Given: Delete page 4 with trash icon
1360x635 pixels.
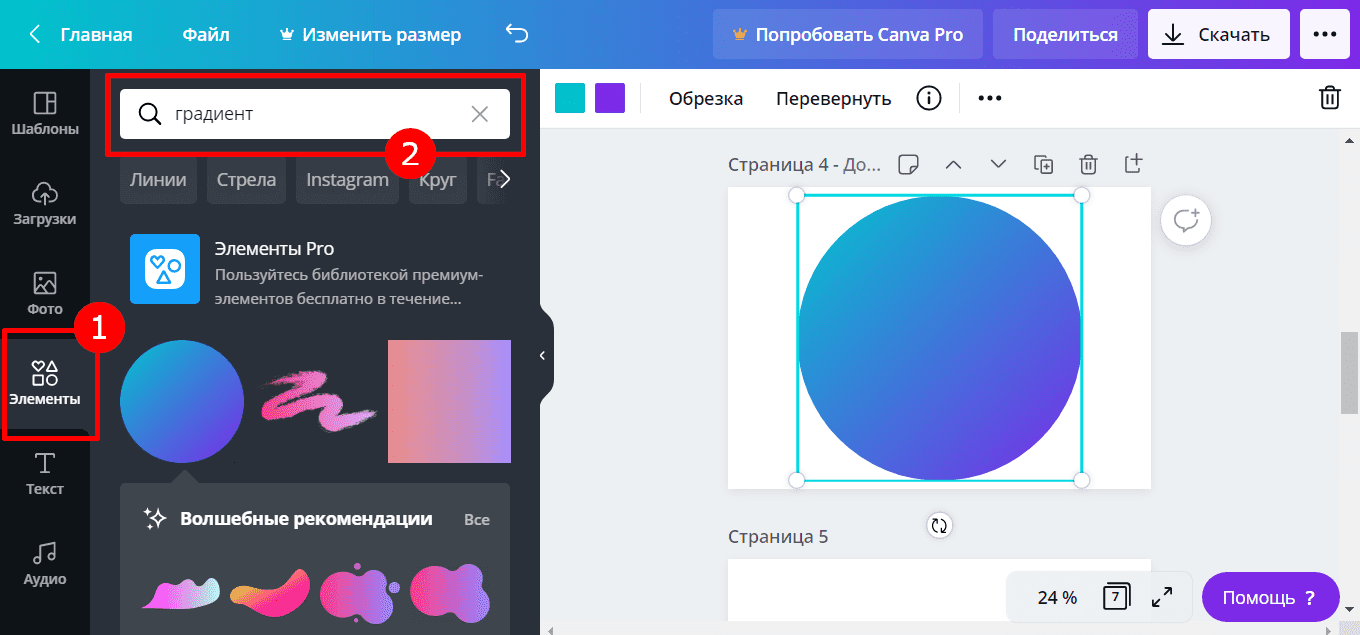Looking at the screenshot, I should coord(1089,164).
